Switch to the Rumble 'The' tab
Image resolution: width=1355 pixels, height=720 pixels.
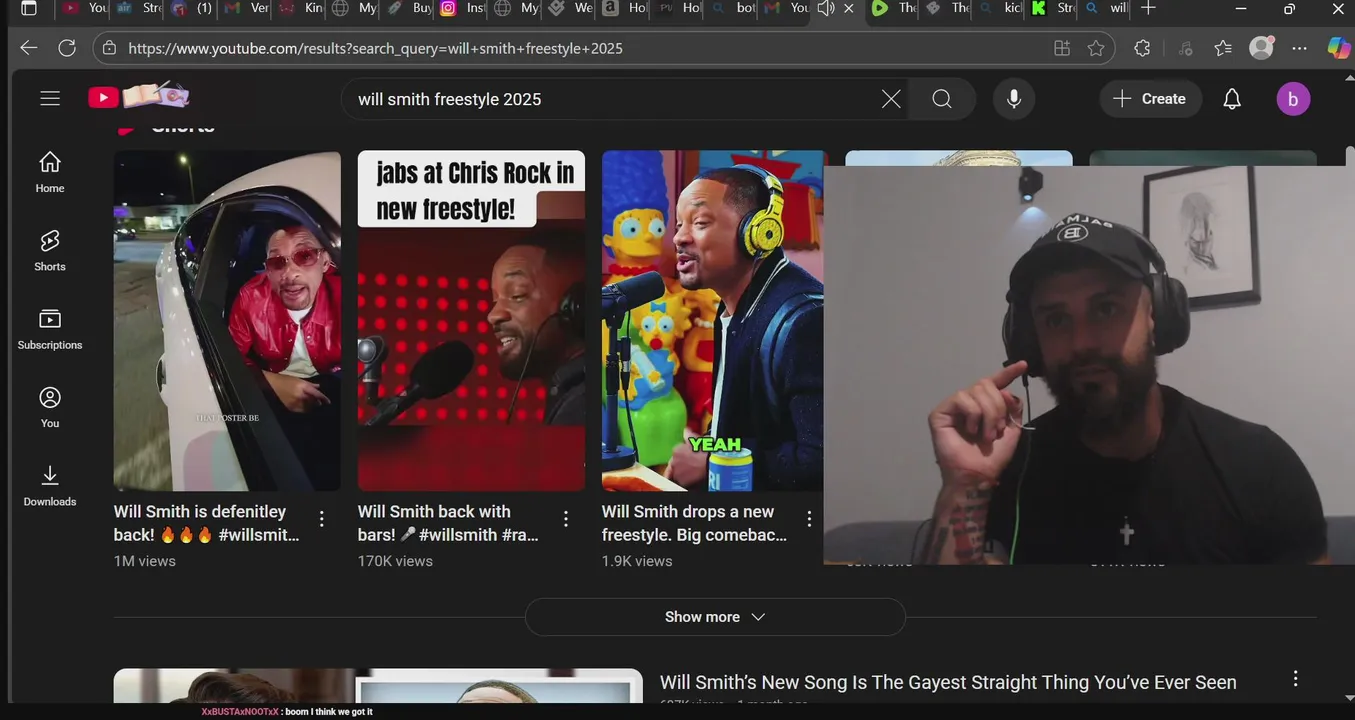coord(893,8)
